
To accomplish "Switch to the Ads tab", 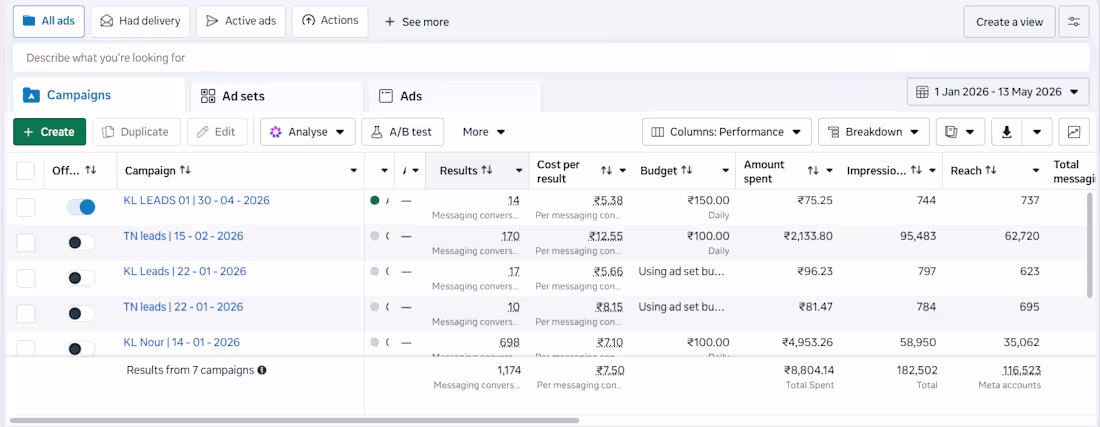I will 452,96.
